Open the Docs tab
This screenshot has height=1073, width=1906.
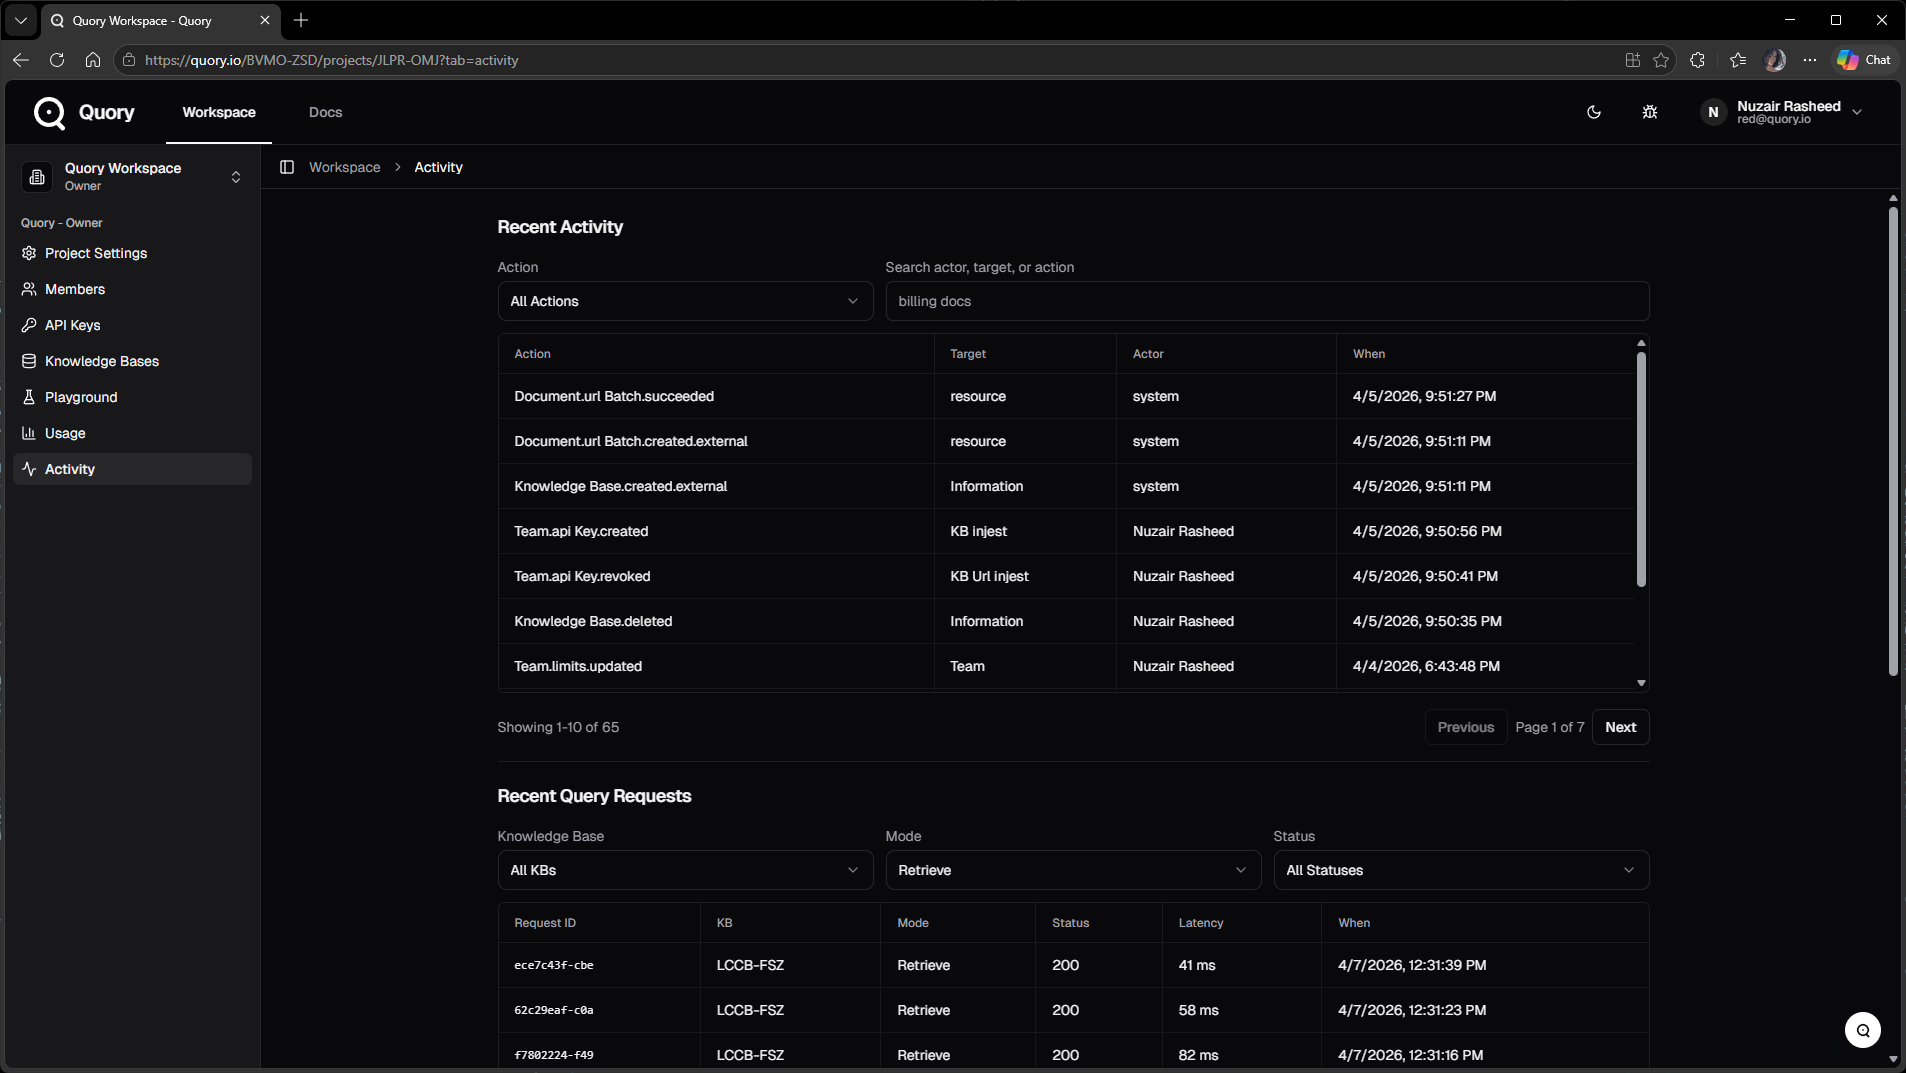pyautogui.click(x=325, y=112)
